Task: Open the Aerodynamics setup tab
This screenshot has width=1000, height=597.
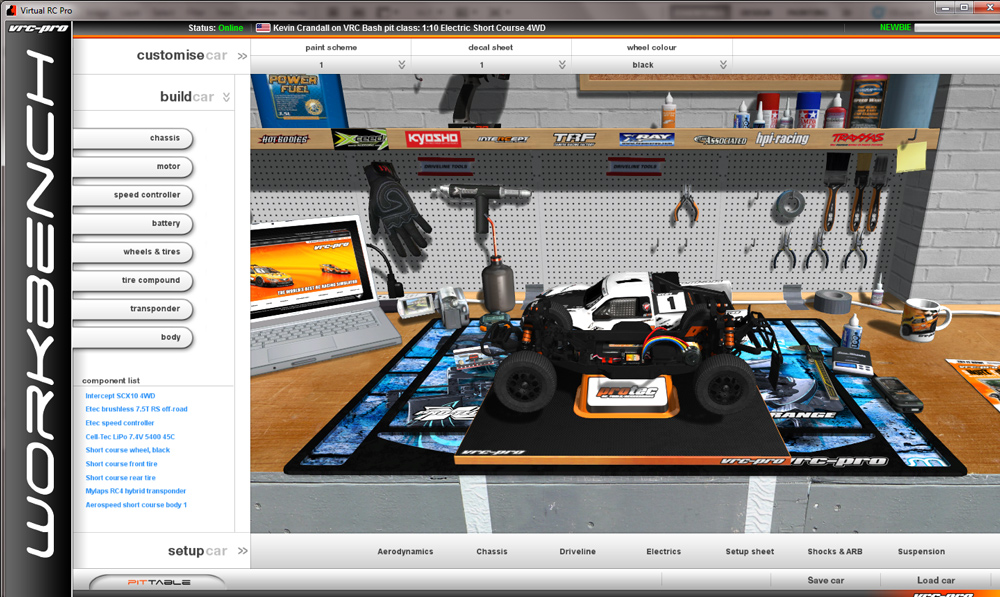Action: click(405, 552)
